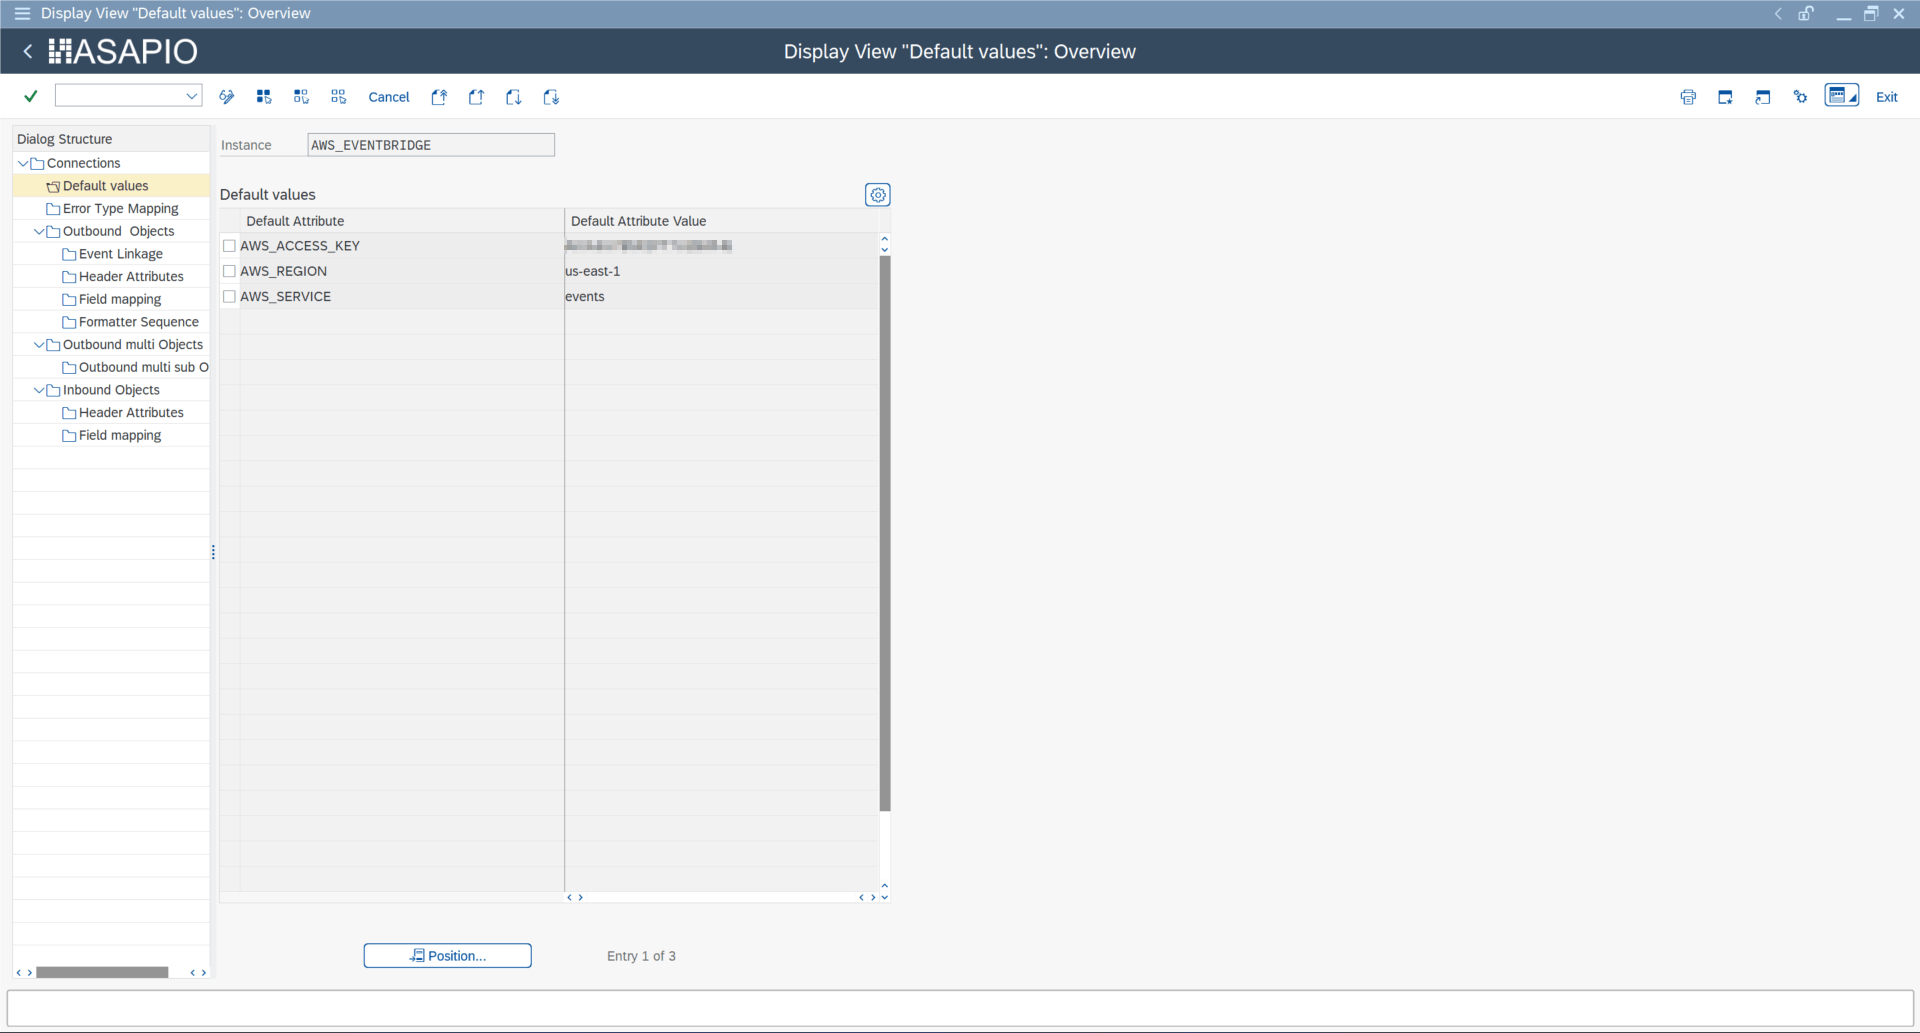Open the layout menu dropdown button

tap(1842, 96)
